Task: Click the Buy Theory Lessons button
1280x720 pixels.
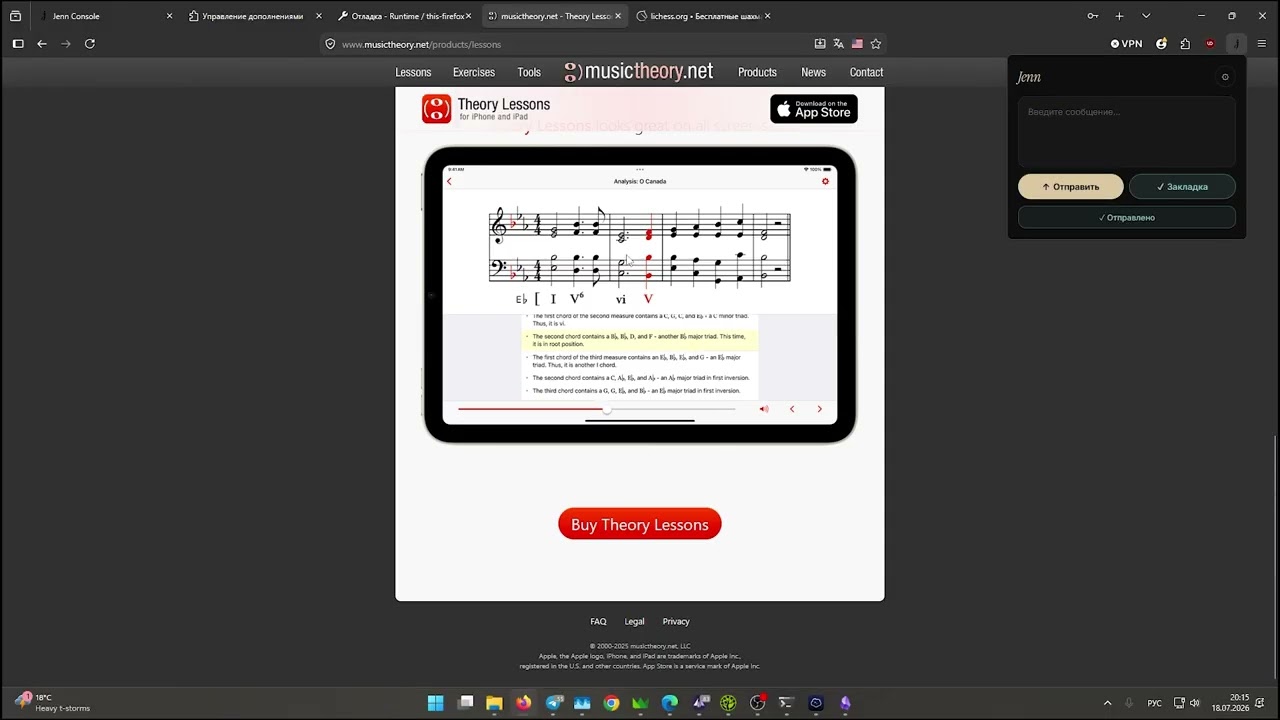Action: click(640, 524)
